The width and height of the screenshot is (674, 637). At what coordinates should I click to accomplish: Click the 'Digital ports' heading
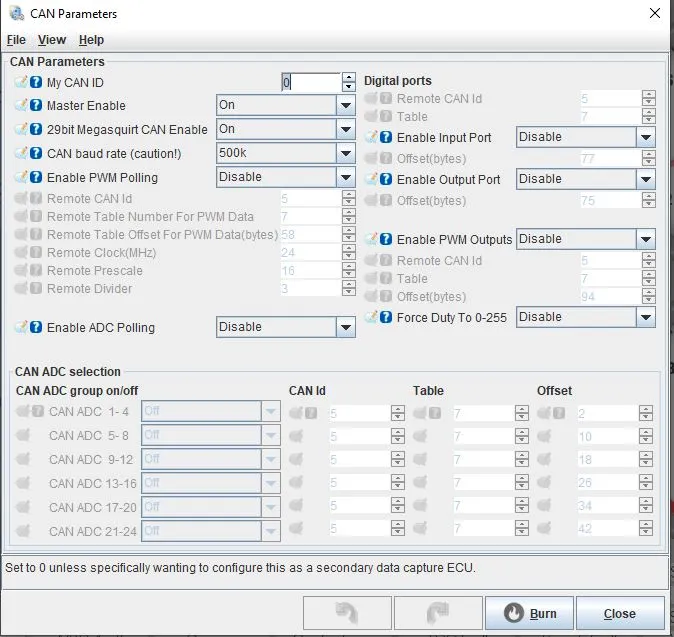pos(398,81)
